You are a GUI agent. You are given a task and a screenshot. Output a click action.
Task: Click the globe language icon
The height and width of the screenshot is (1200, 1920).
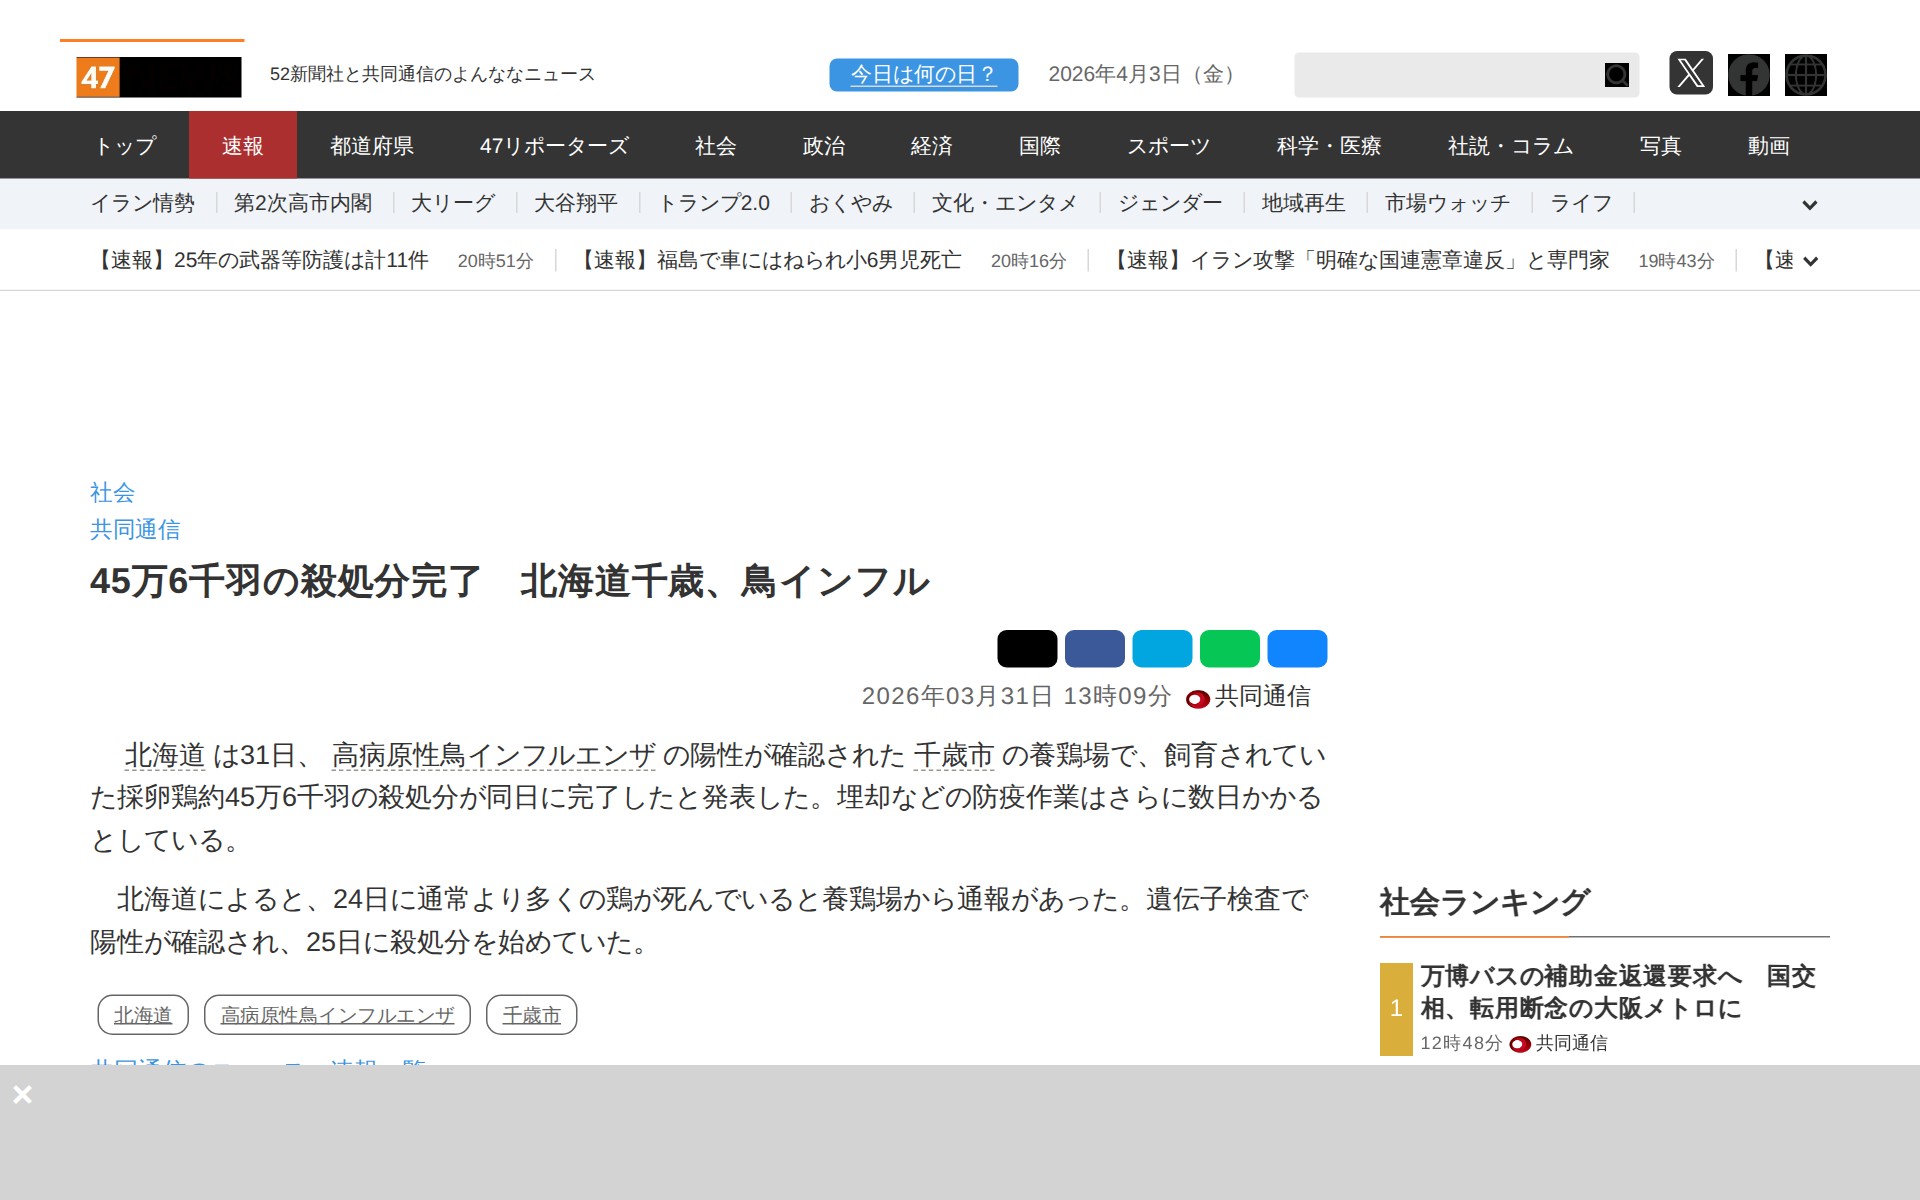click(1805, 75)
